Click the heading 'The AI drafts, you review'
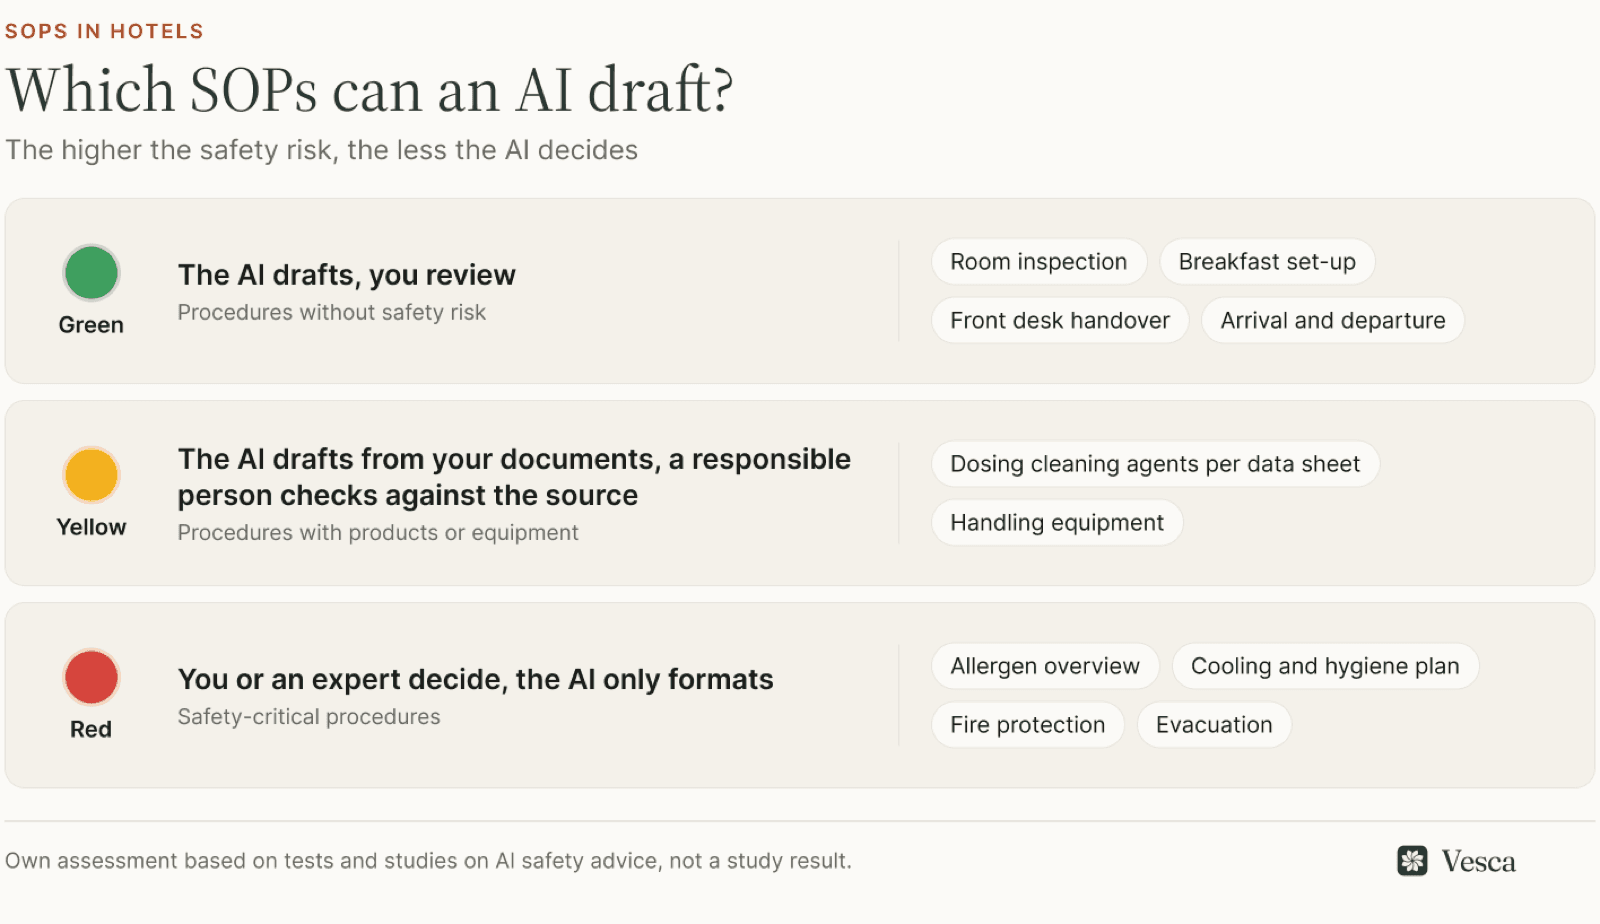 [347, 275]
